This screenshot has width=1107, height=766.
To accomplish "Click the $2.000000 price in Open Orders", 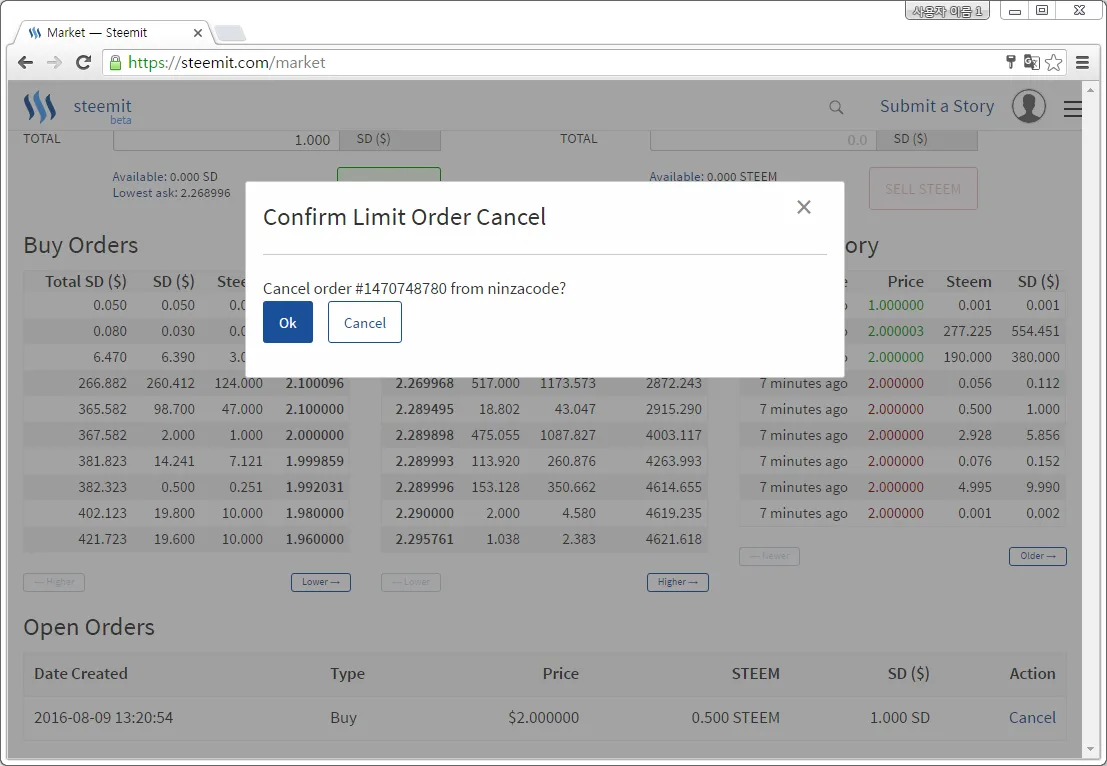I will [544, 717].
